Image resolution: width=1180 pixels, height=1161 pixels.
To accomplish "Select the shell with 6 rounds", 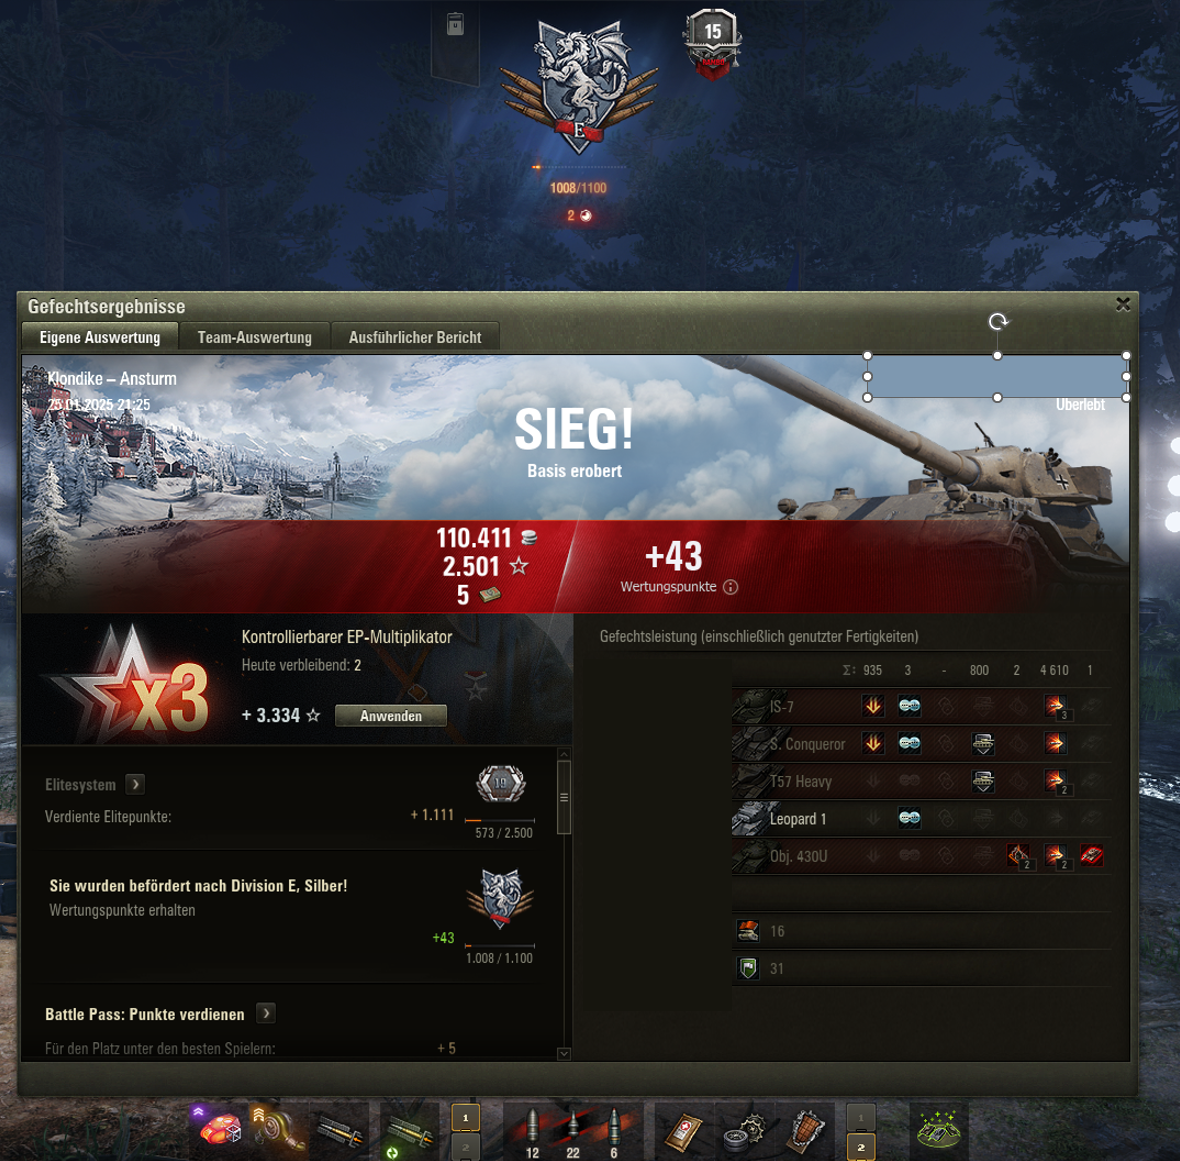I will [x=613, y=1131].
